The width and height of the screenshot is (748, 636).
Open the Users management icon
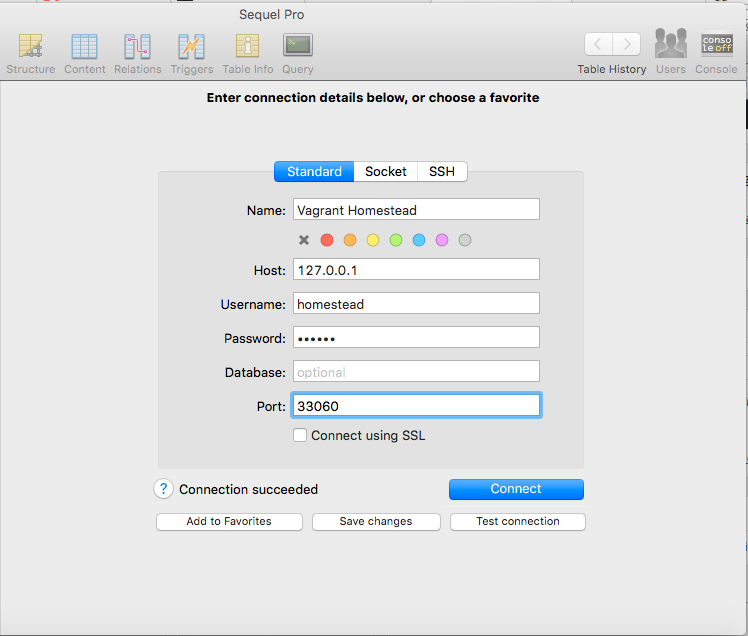671,43
